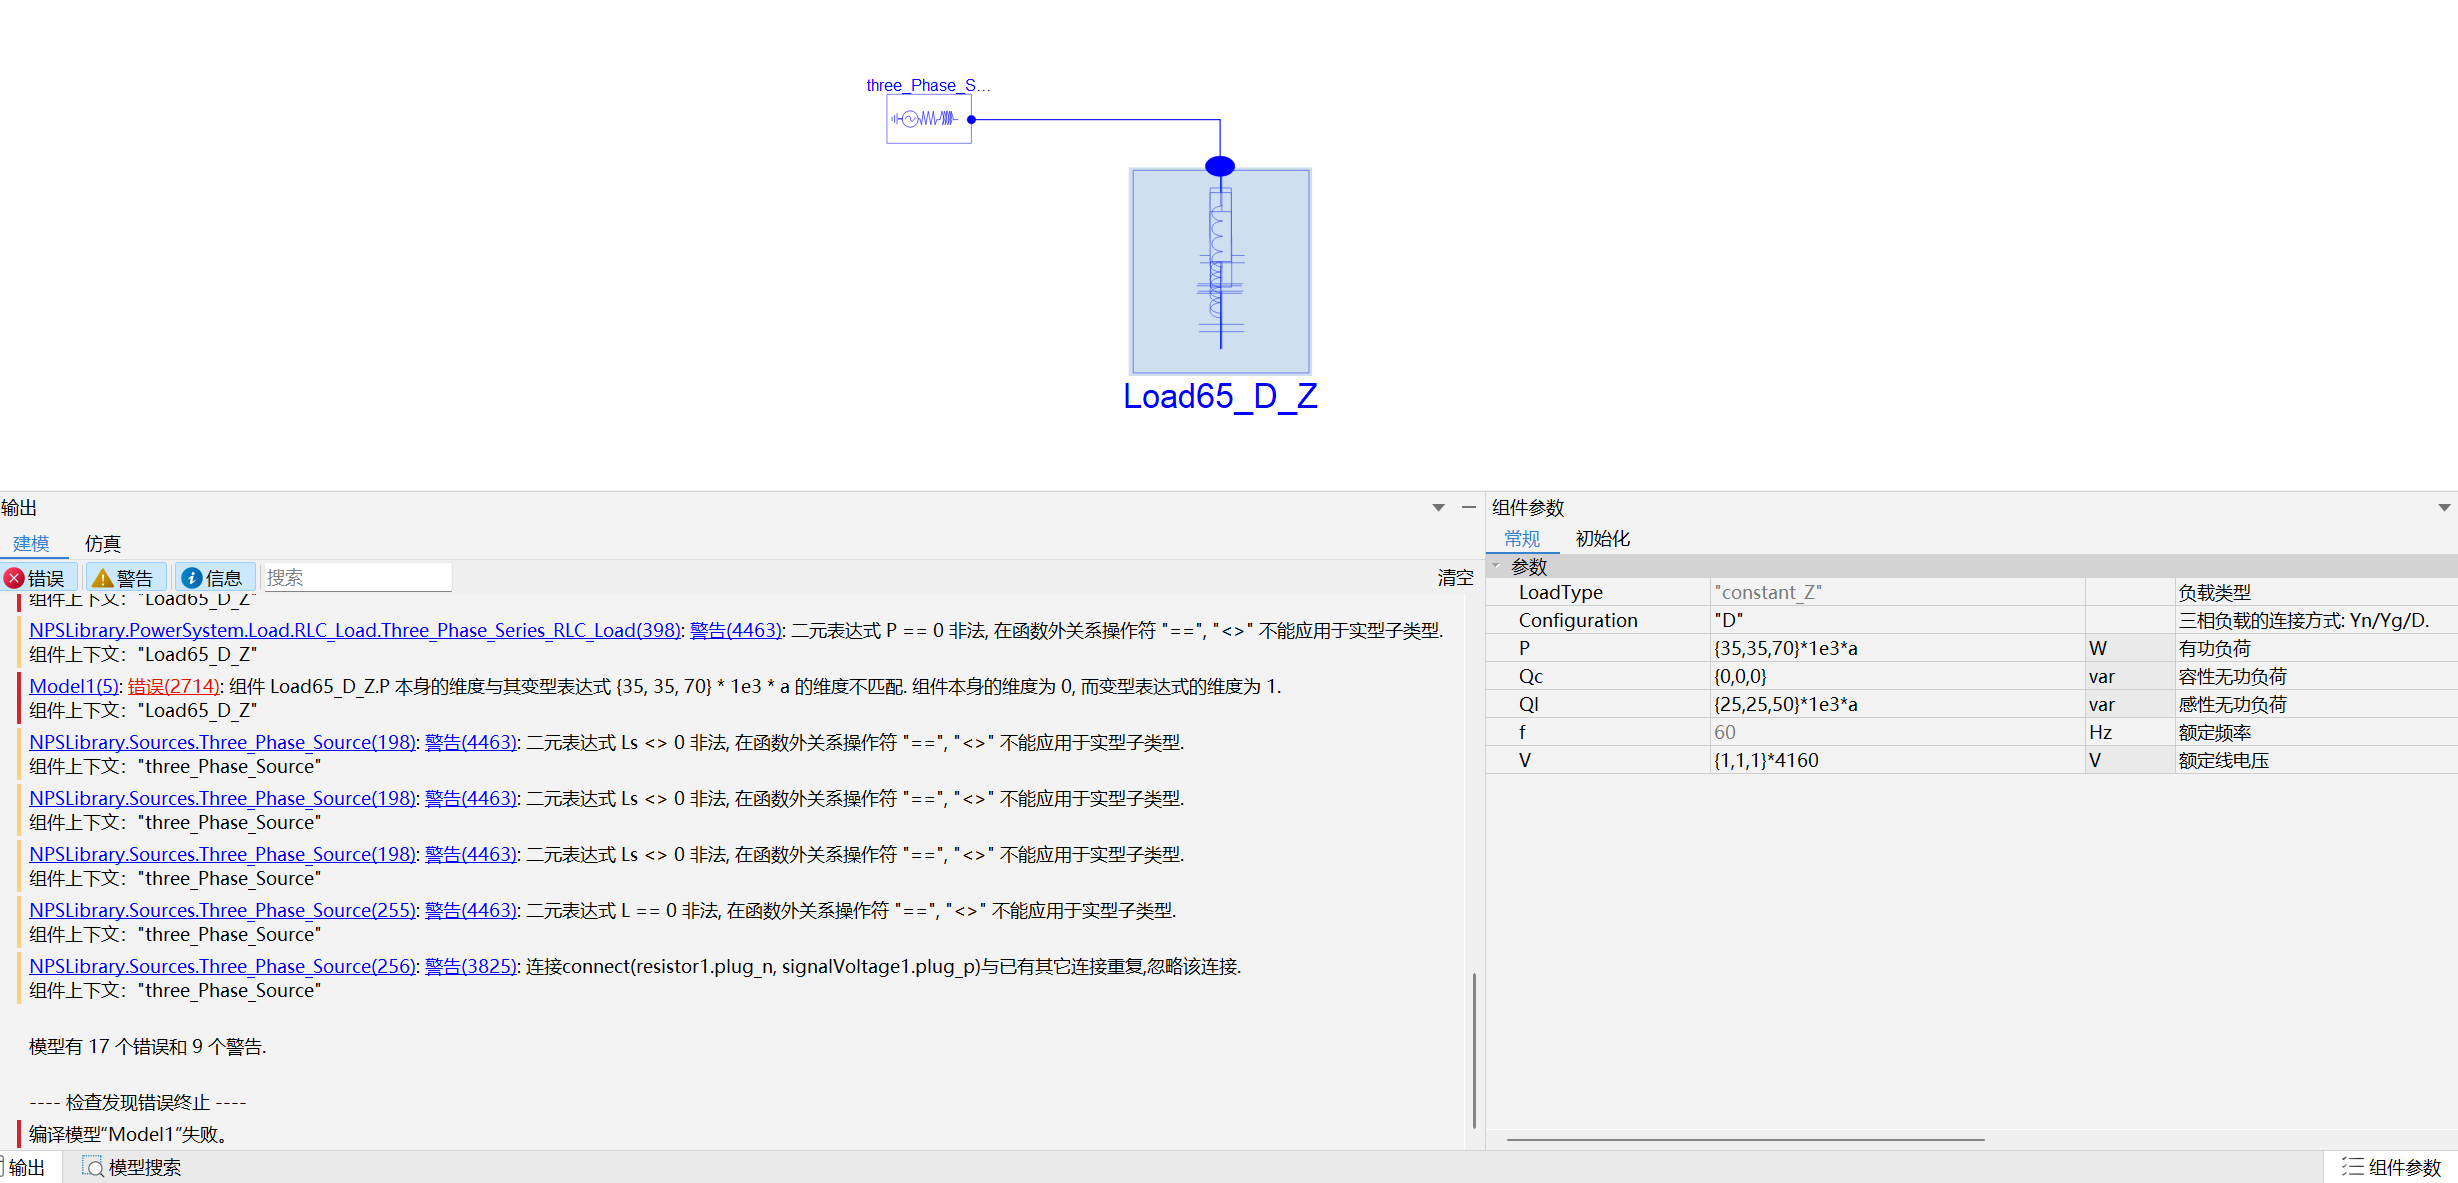Switch to the 仿真 output tab

(x=103, y=544)
